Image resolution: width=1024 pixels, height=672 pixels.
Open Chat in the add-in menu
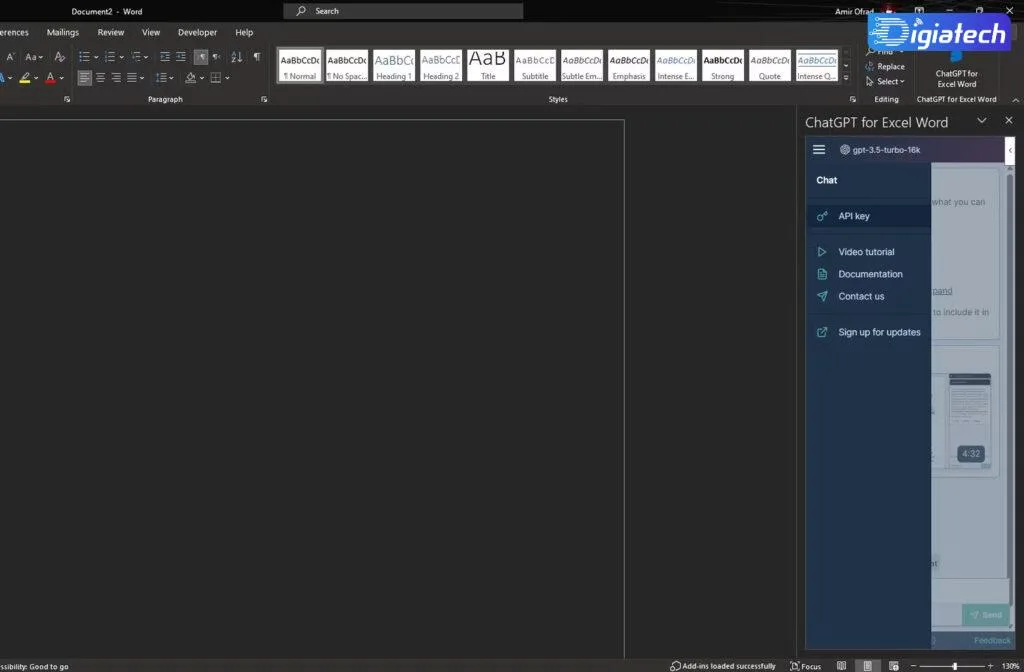[827, 180]
